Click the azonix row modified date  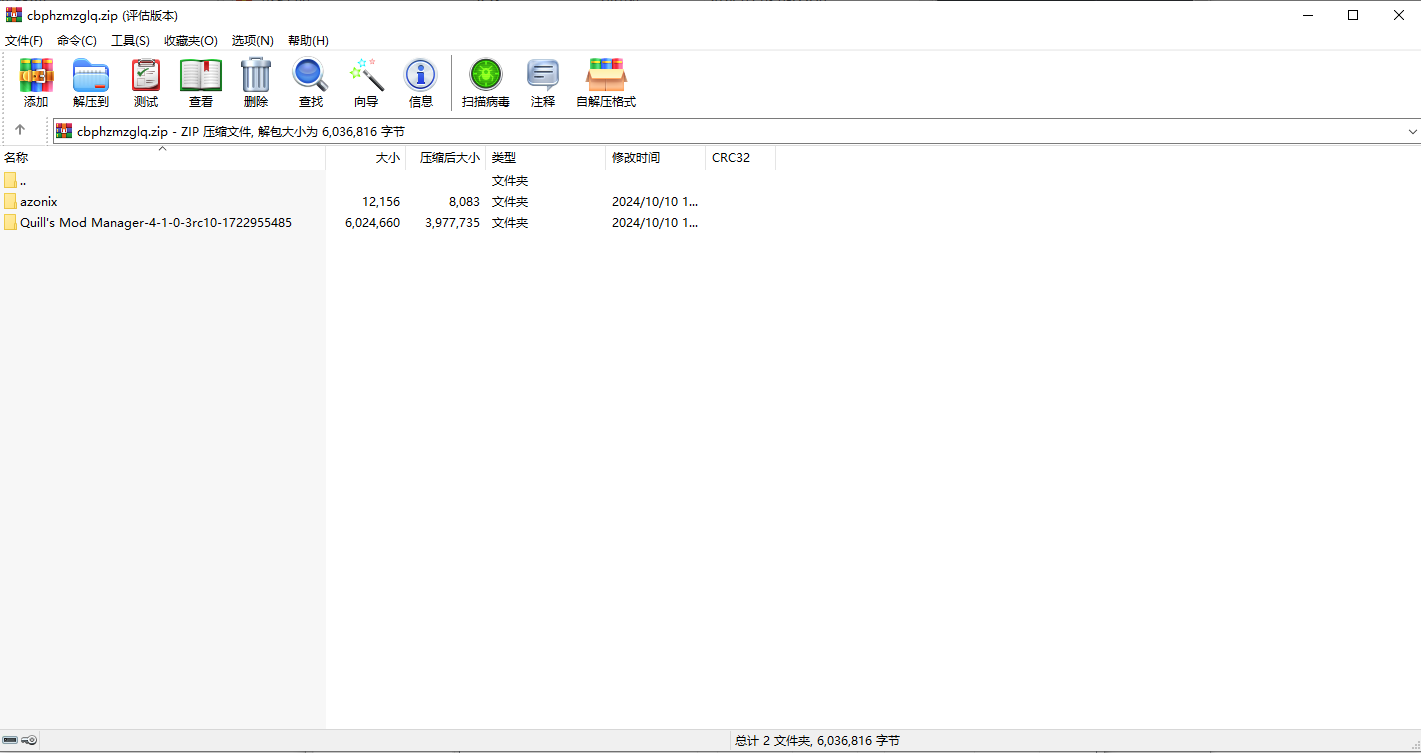click(655, 202)
